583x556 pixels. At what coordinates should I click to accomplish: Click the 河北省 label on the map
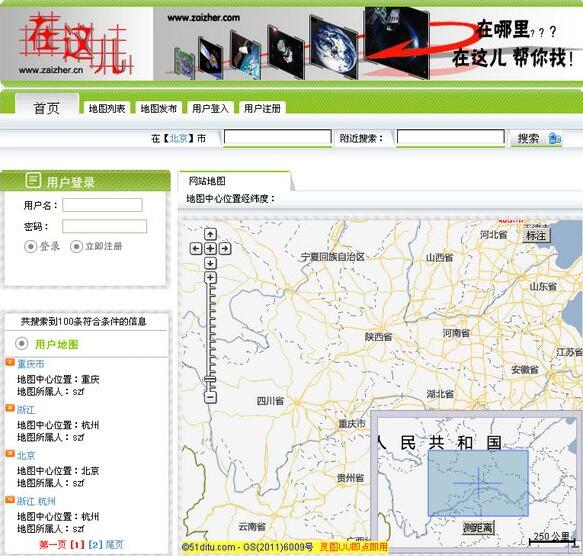click(493, 234)
